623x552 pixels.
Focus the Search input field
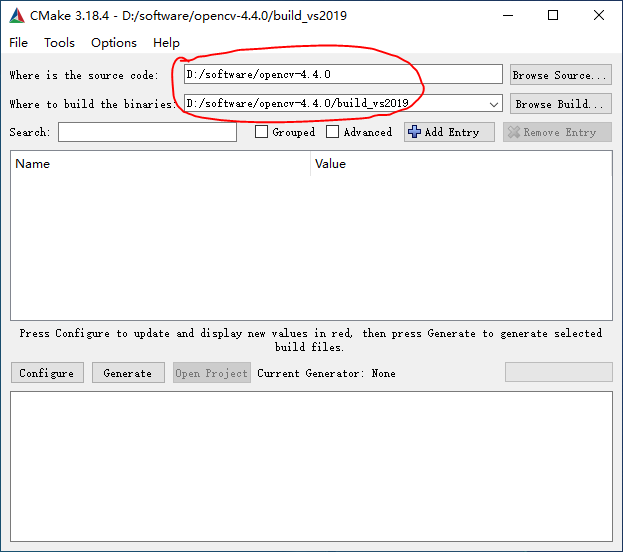click(147, 132)
